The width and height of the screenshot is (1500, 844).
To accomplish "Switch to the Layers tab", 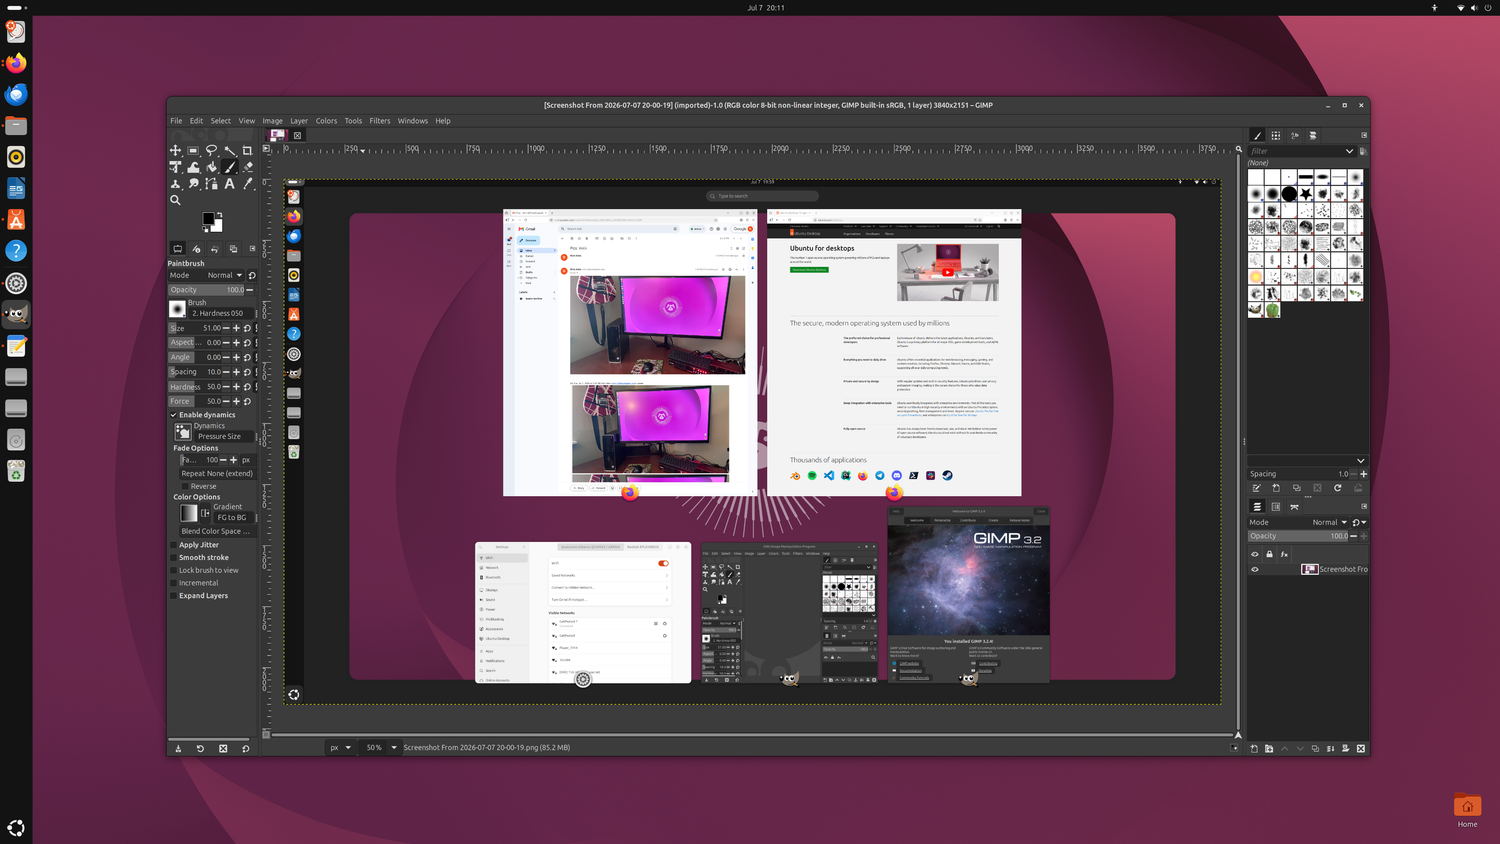I will click(1257, 507).
